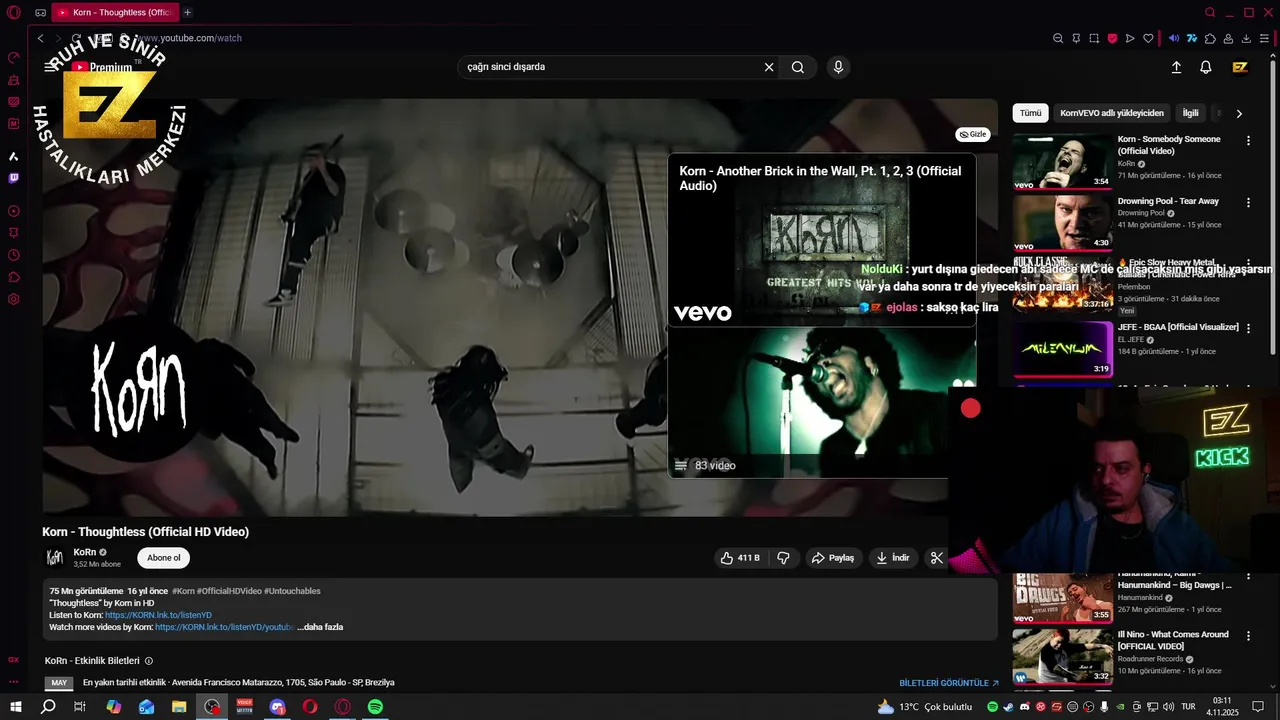
Task: Open the ad blocker shield icon
Action: (x=1112, y=39)
